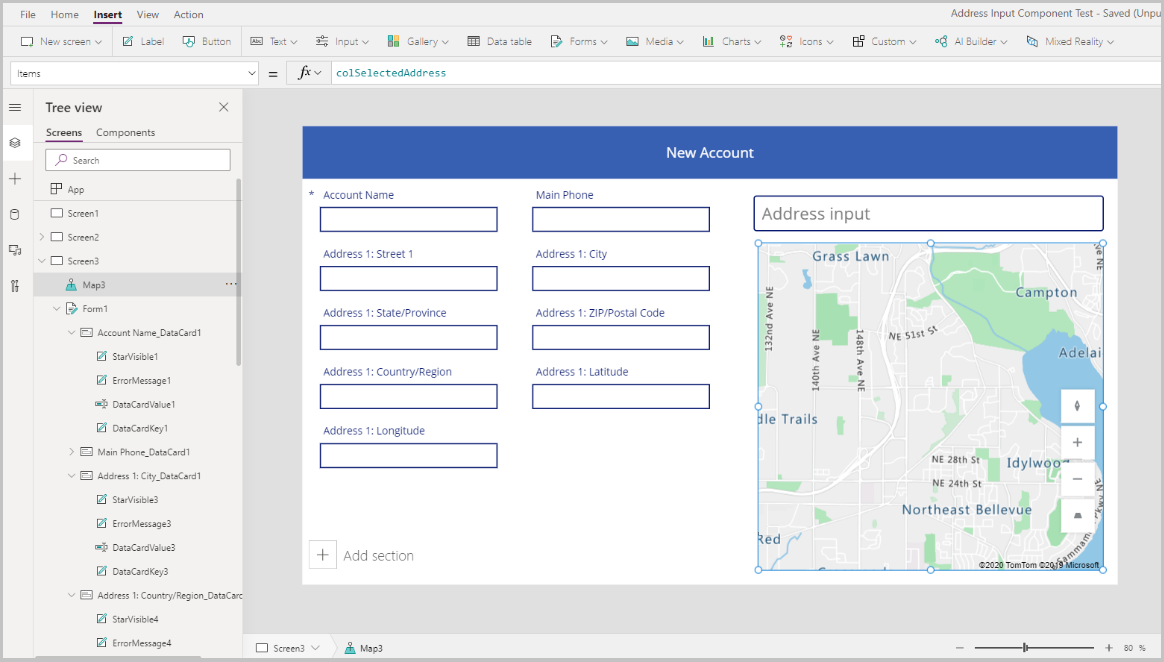Open the Items property dropdown
Image resolution: width=1164 pixels, height=662 pixels.
click(251, 73)
